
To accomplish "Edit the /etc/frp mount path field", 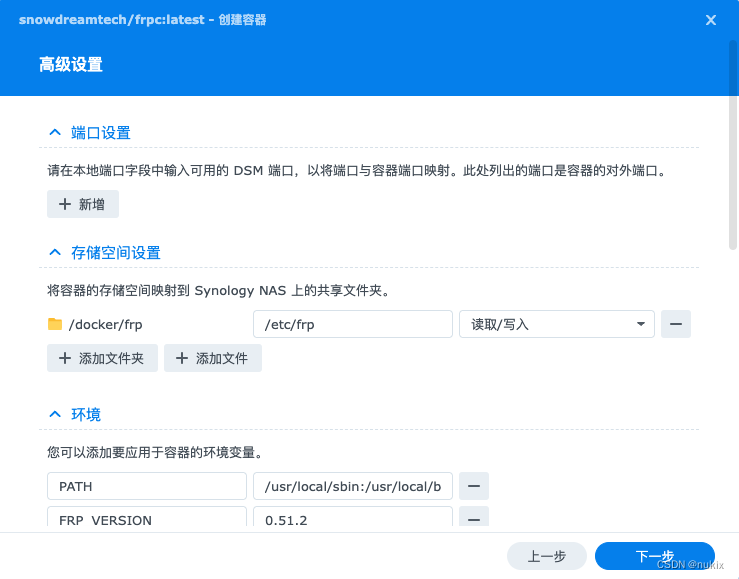I will [x=353, y=324].
